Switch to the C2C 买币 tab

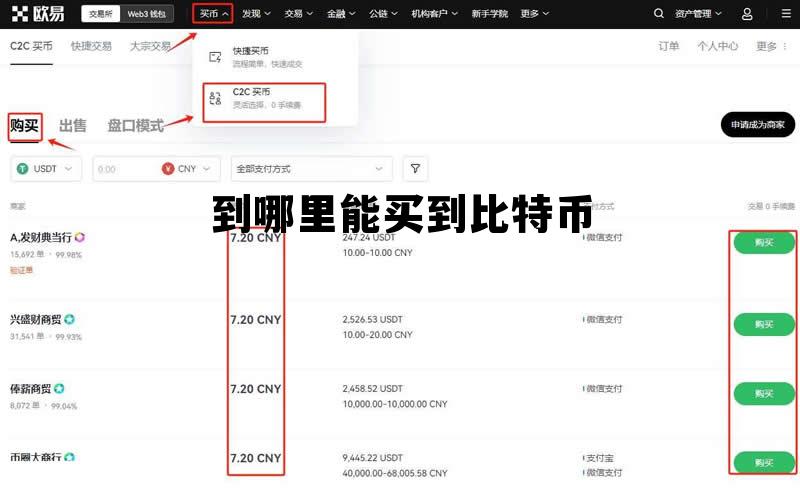point(31,46)
